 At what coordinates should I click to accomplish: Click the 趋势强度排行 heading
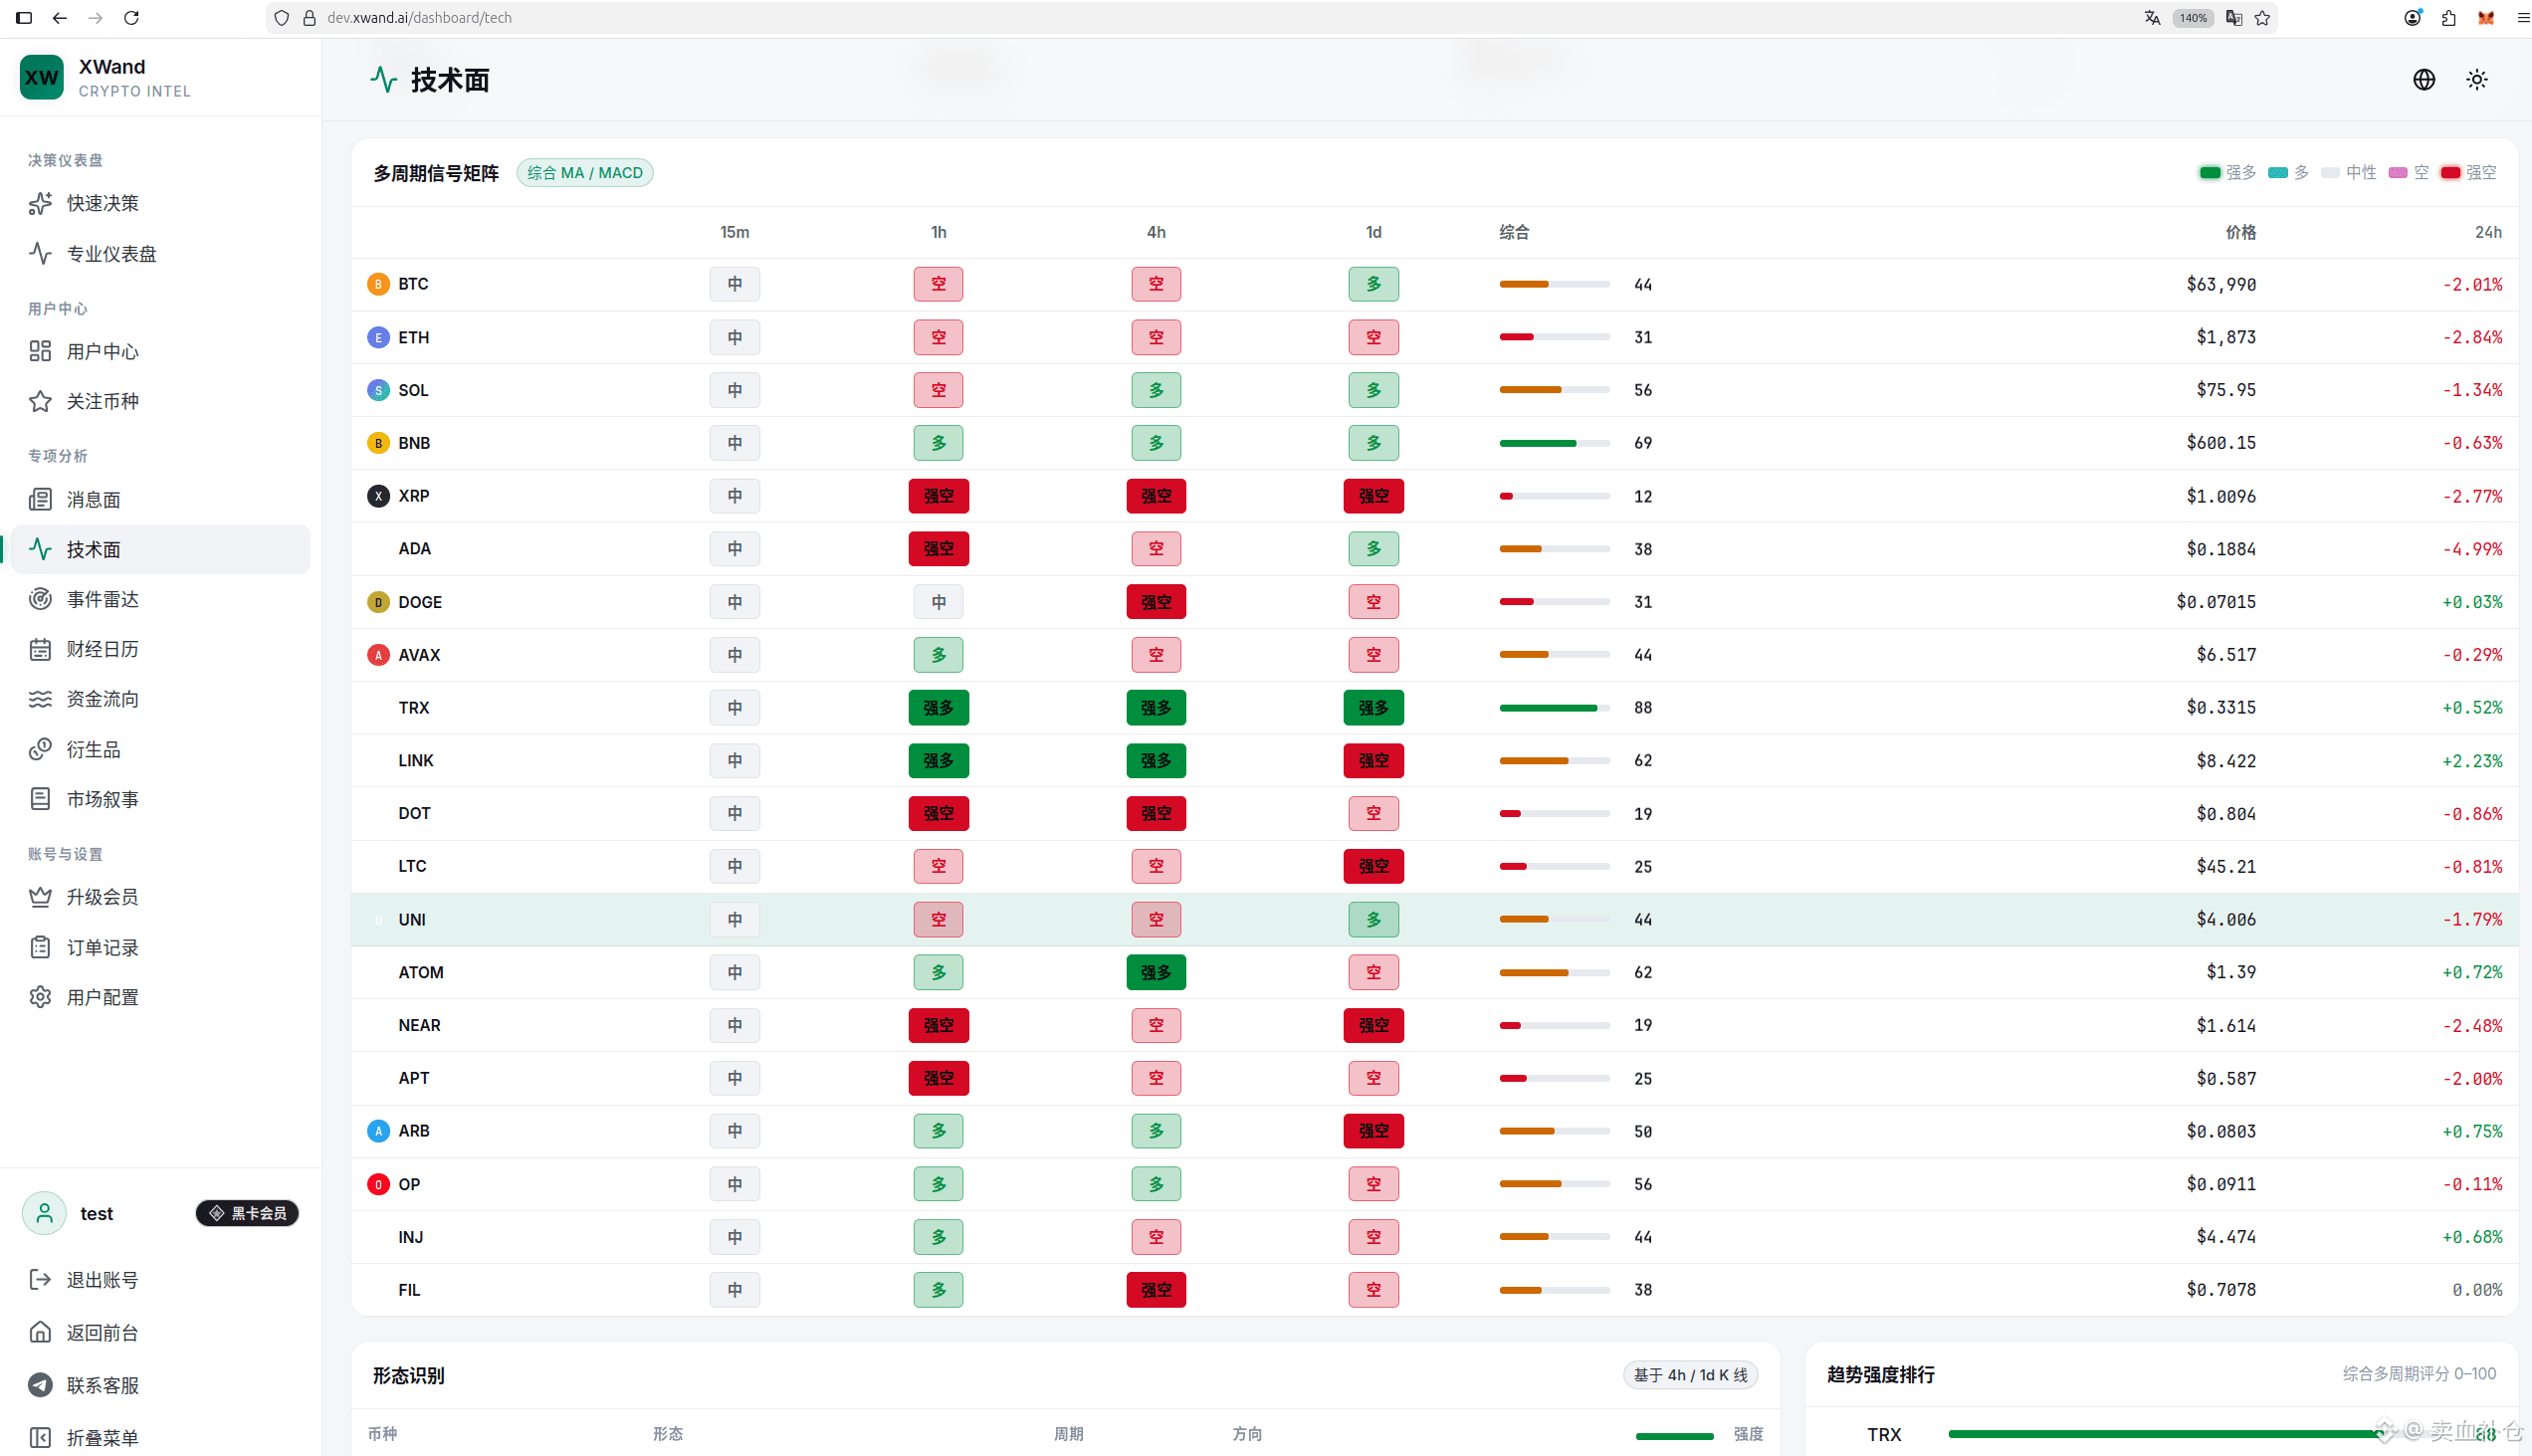tap(1880, 1375)
